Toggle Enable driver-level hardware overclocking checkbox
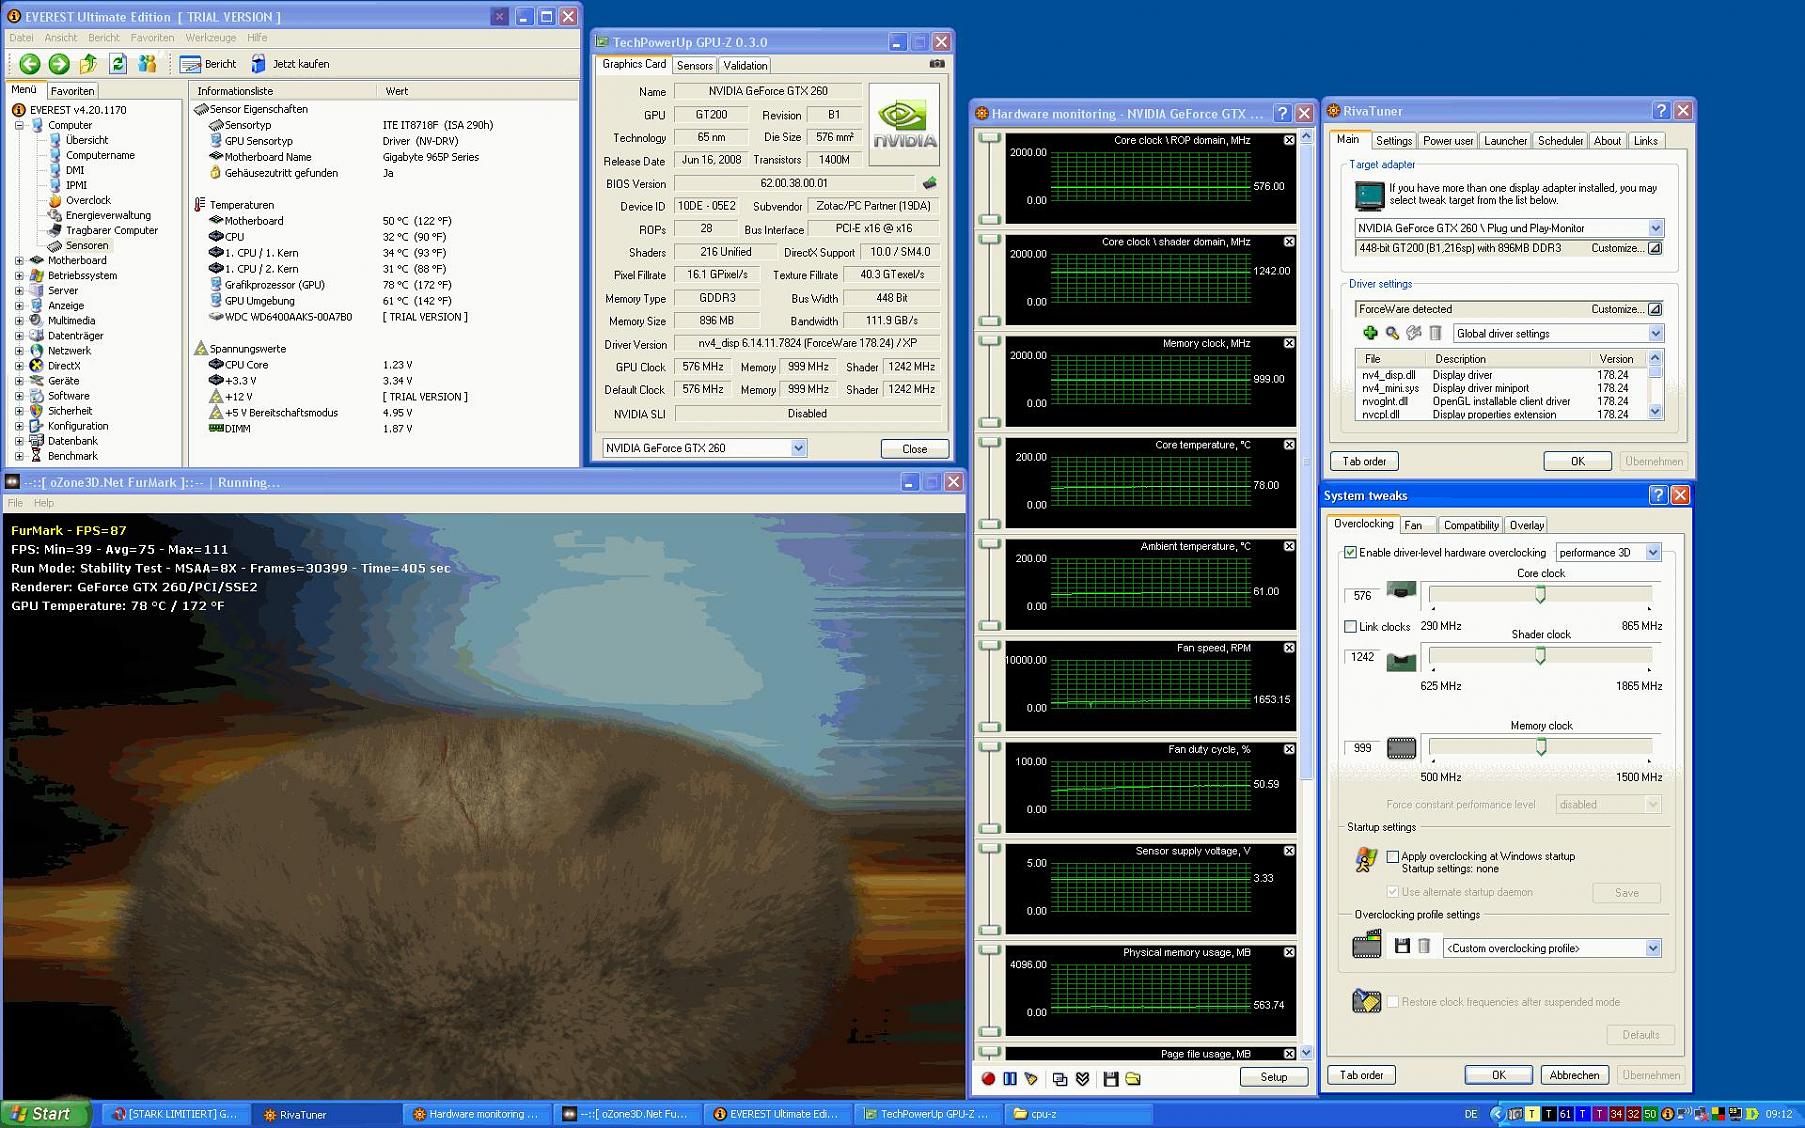Image resolution: width=1805 pixels, height=1128 pixels. click(x=1350, y=552)
